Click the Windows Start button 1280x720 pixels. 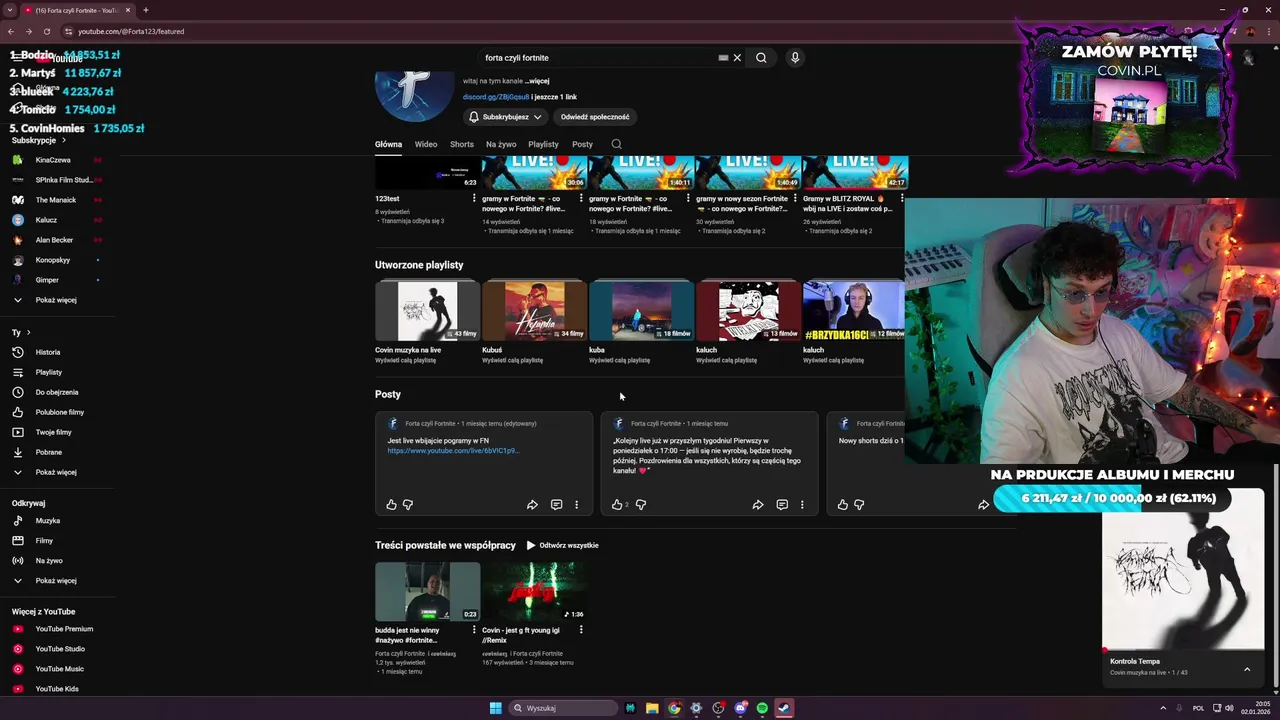(x=495, y=708)
